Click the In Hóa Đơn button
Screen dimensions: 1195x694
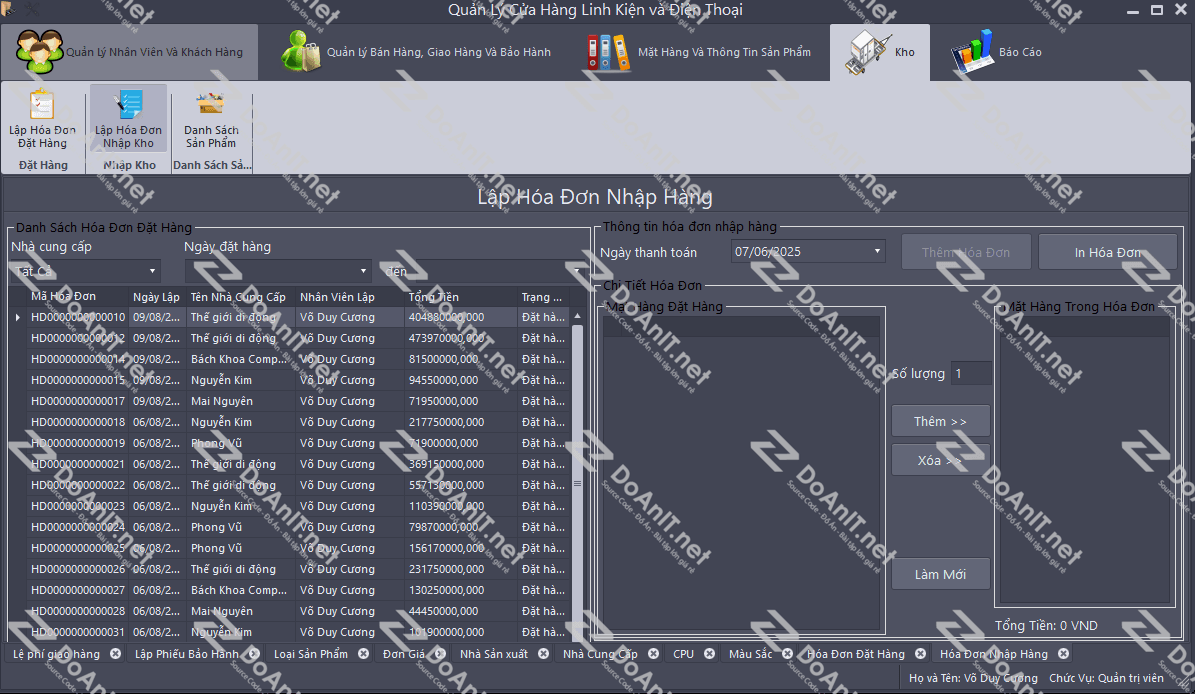point(1107,253)
